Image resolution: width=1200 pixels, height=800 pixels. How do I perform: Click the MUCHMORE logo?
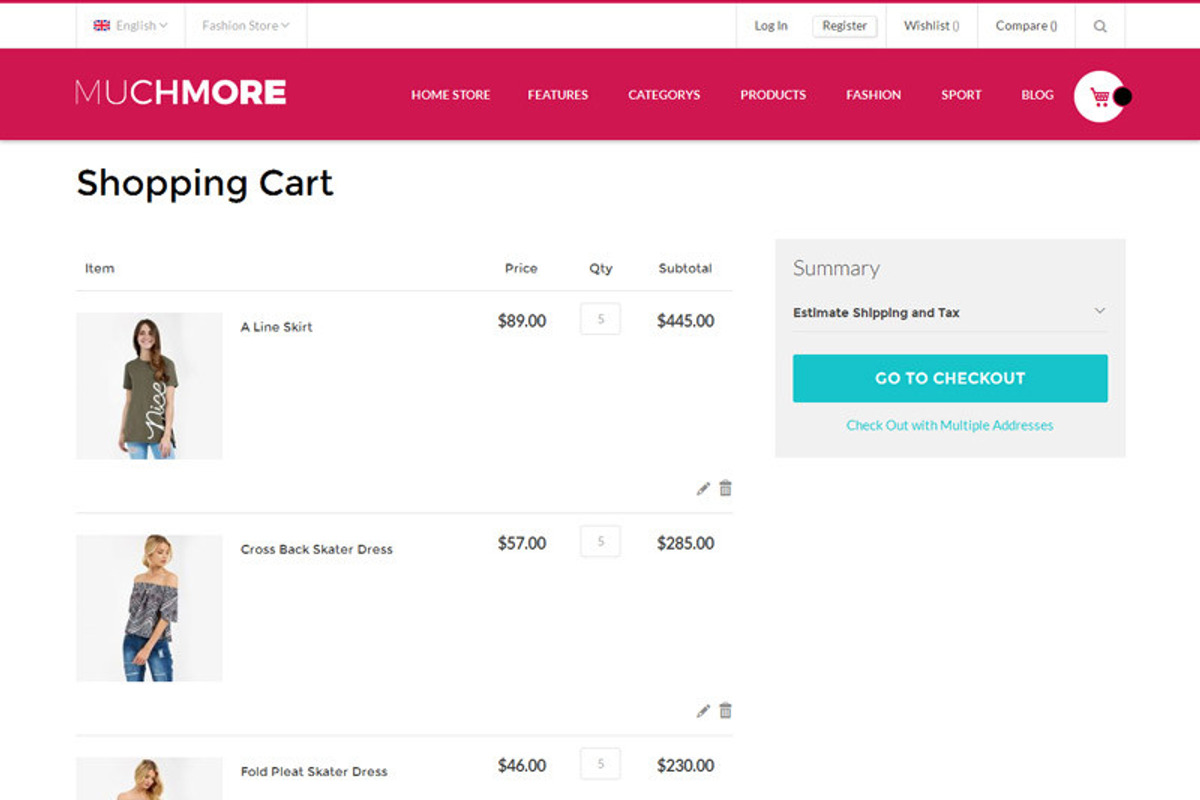[x=180, y=93]
